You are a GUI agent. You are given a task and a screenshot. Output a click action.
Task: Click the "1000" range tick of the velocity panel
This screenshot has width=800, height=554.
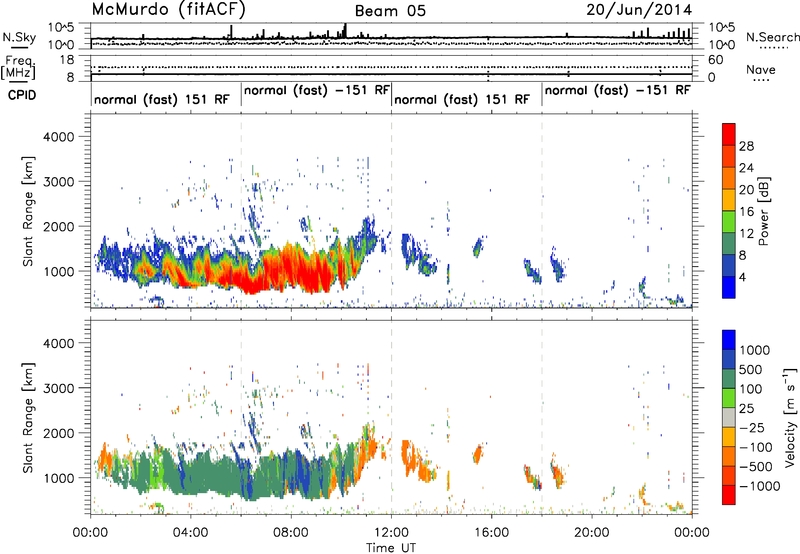coord(59,478)
